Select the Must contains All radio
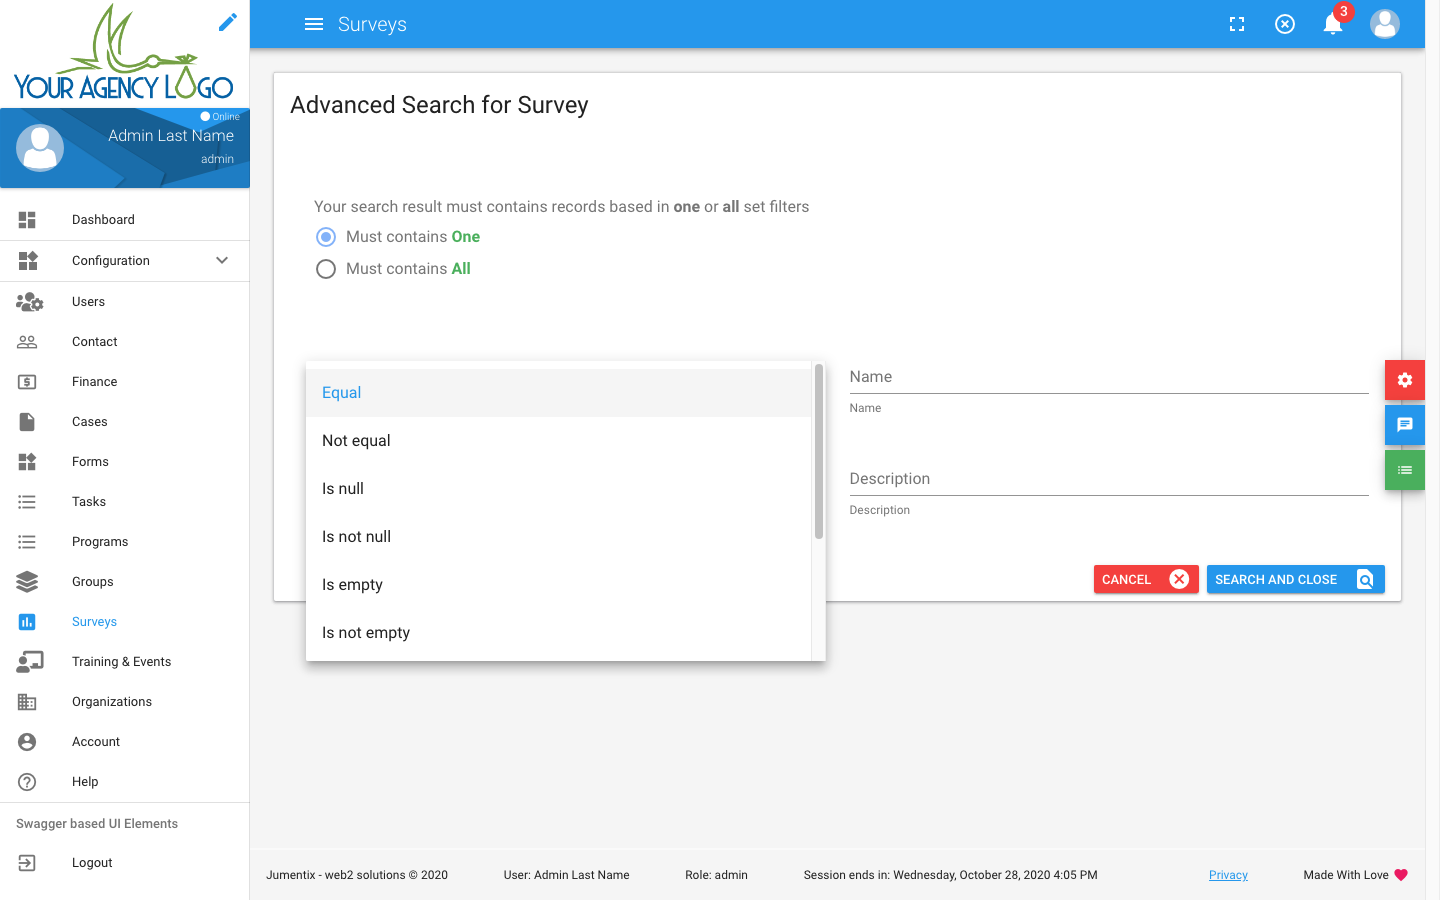Viewport: 1440px width, 900px height. (x=326, y=269)
